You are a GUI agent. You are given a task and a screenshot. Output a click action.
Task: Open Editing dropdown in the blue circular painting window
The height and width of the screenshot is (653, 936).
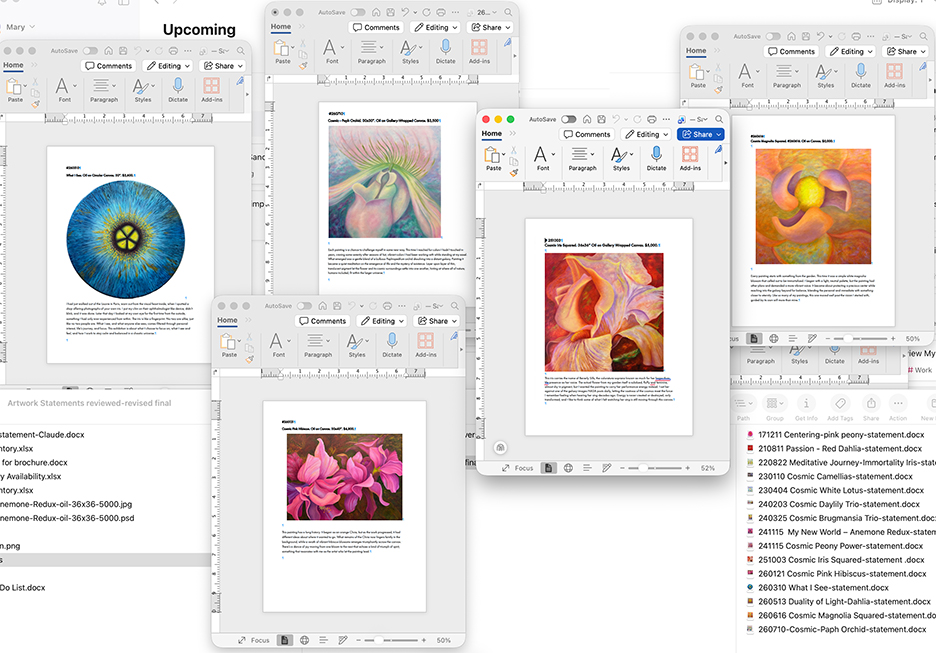pyautogui.click(x=168, y=66)
